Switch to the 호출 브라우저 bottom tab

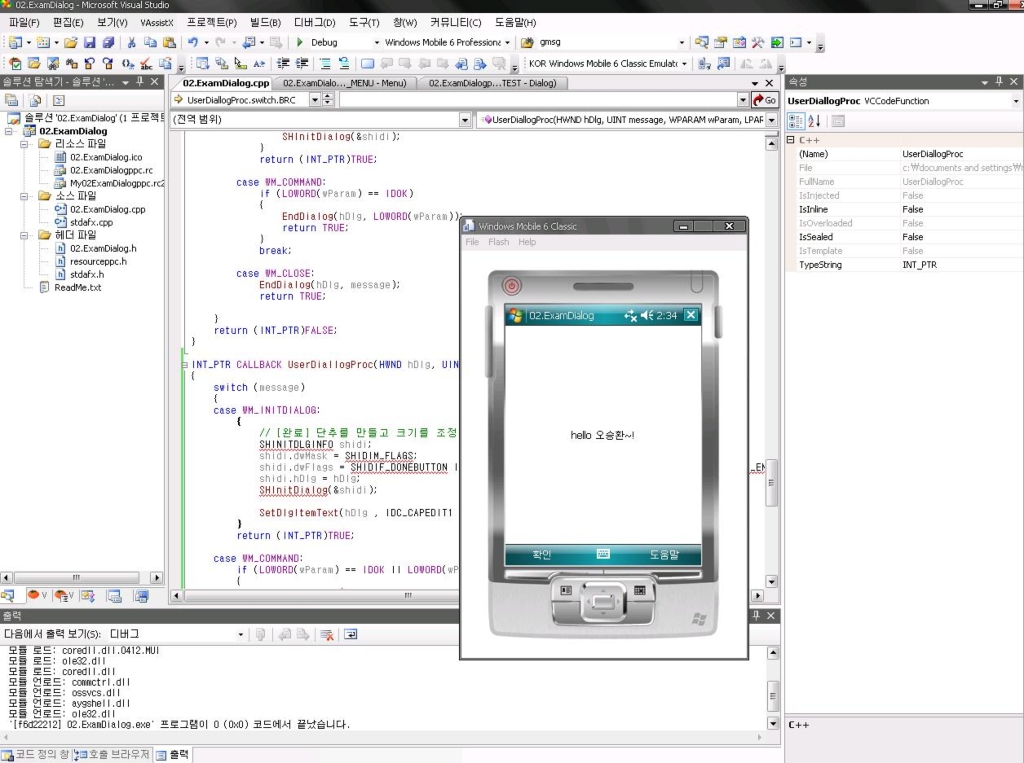coord(113,755)
